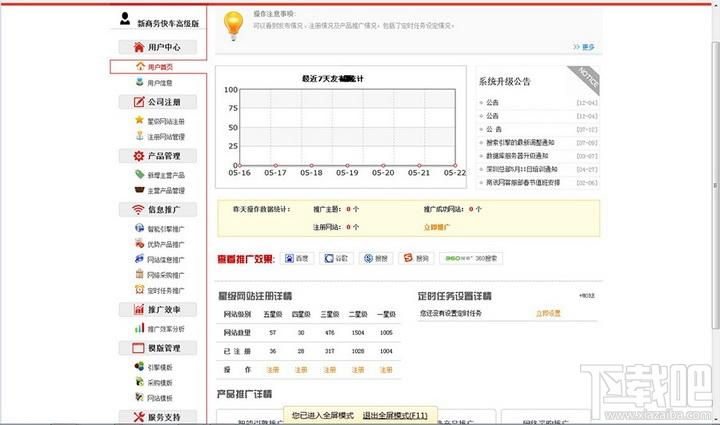Open the 服务支持 section header
The width and height of the screenshot is (720, 425).
pos(158,417)
